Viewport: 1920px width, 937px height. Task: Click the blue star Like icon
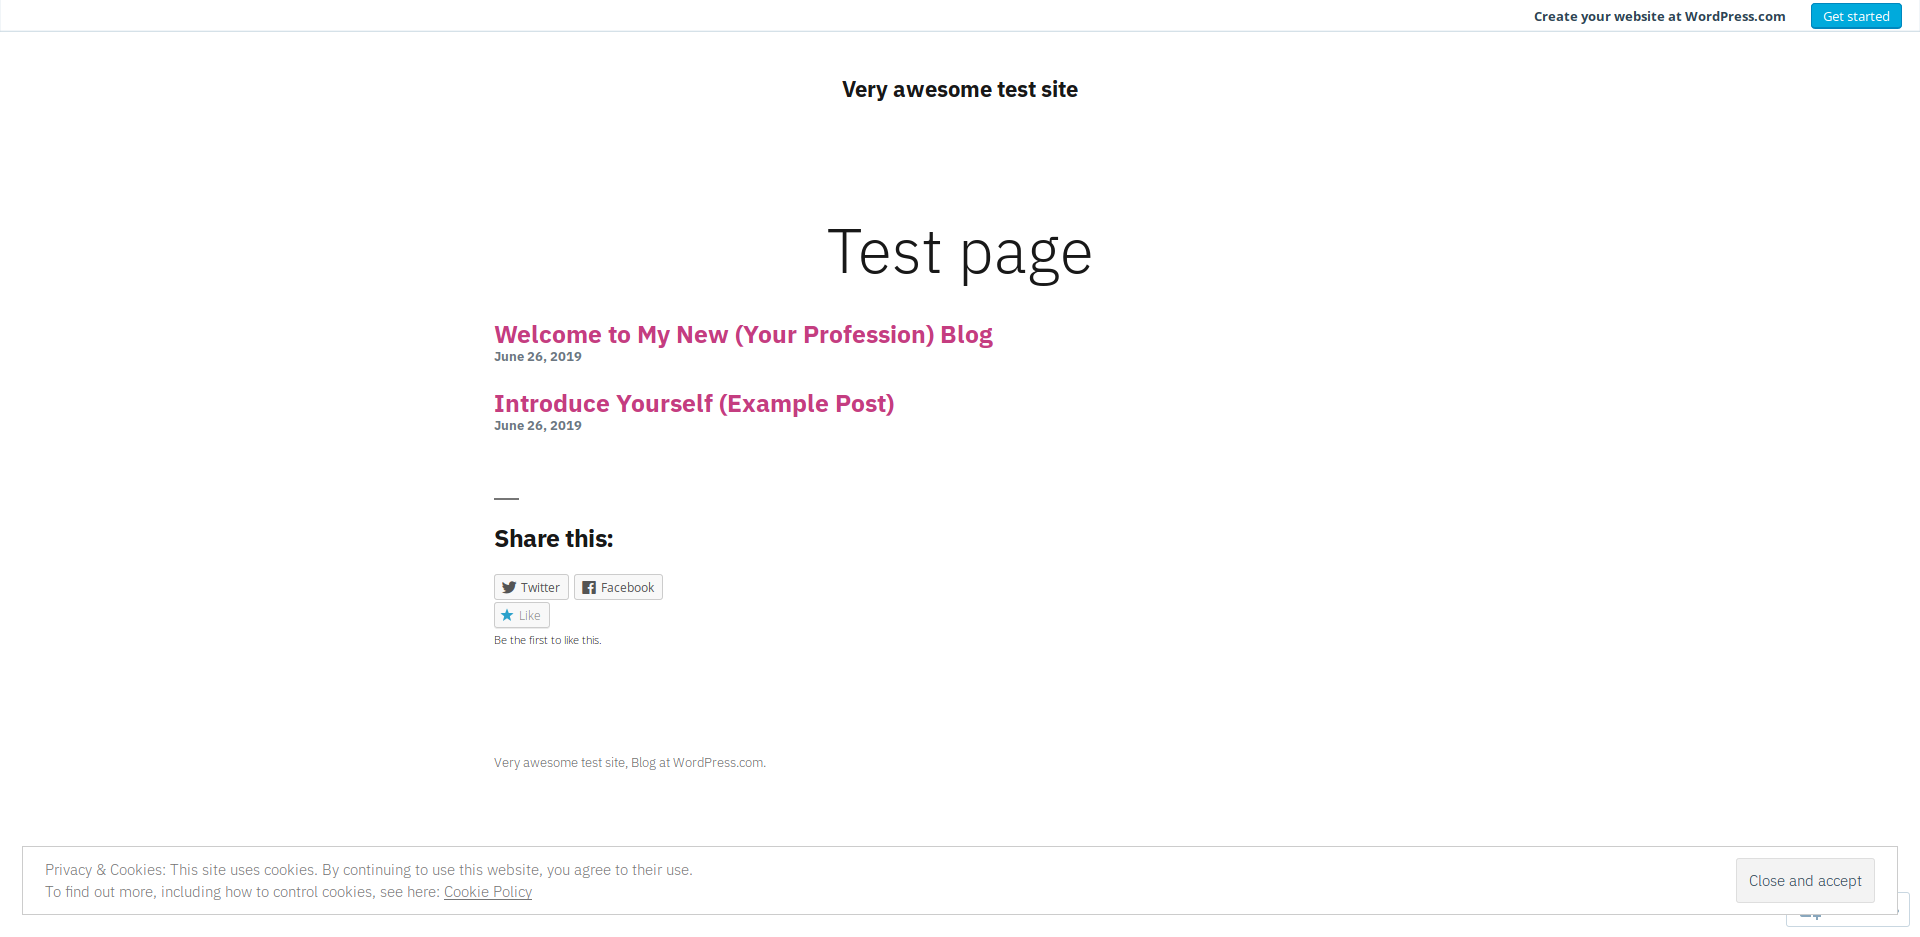click(509, 615)
